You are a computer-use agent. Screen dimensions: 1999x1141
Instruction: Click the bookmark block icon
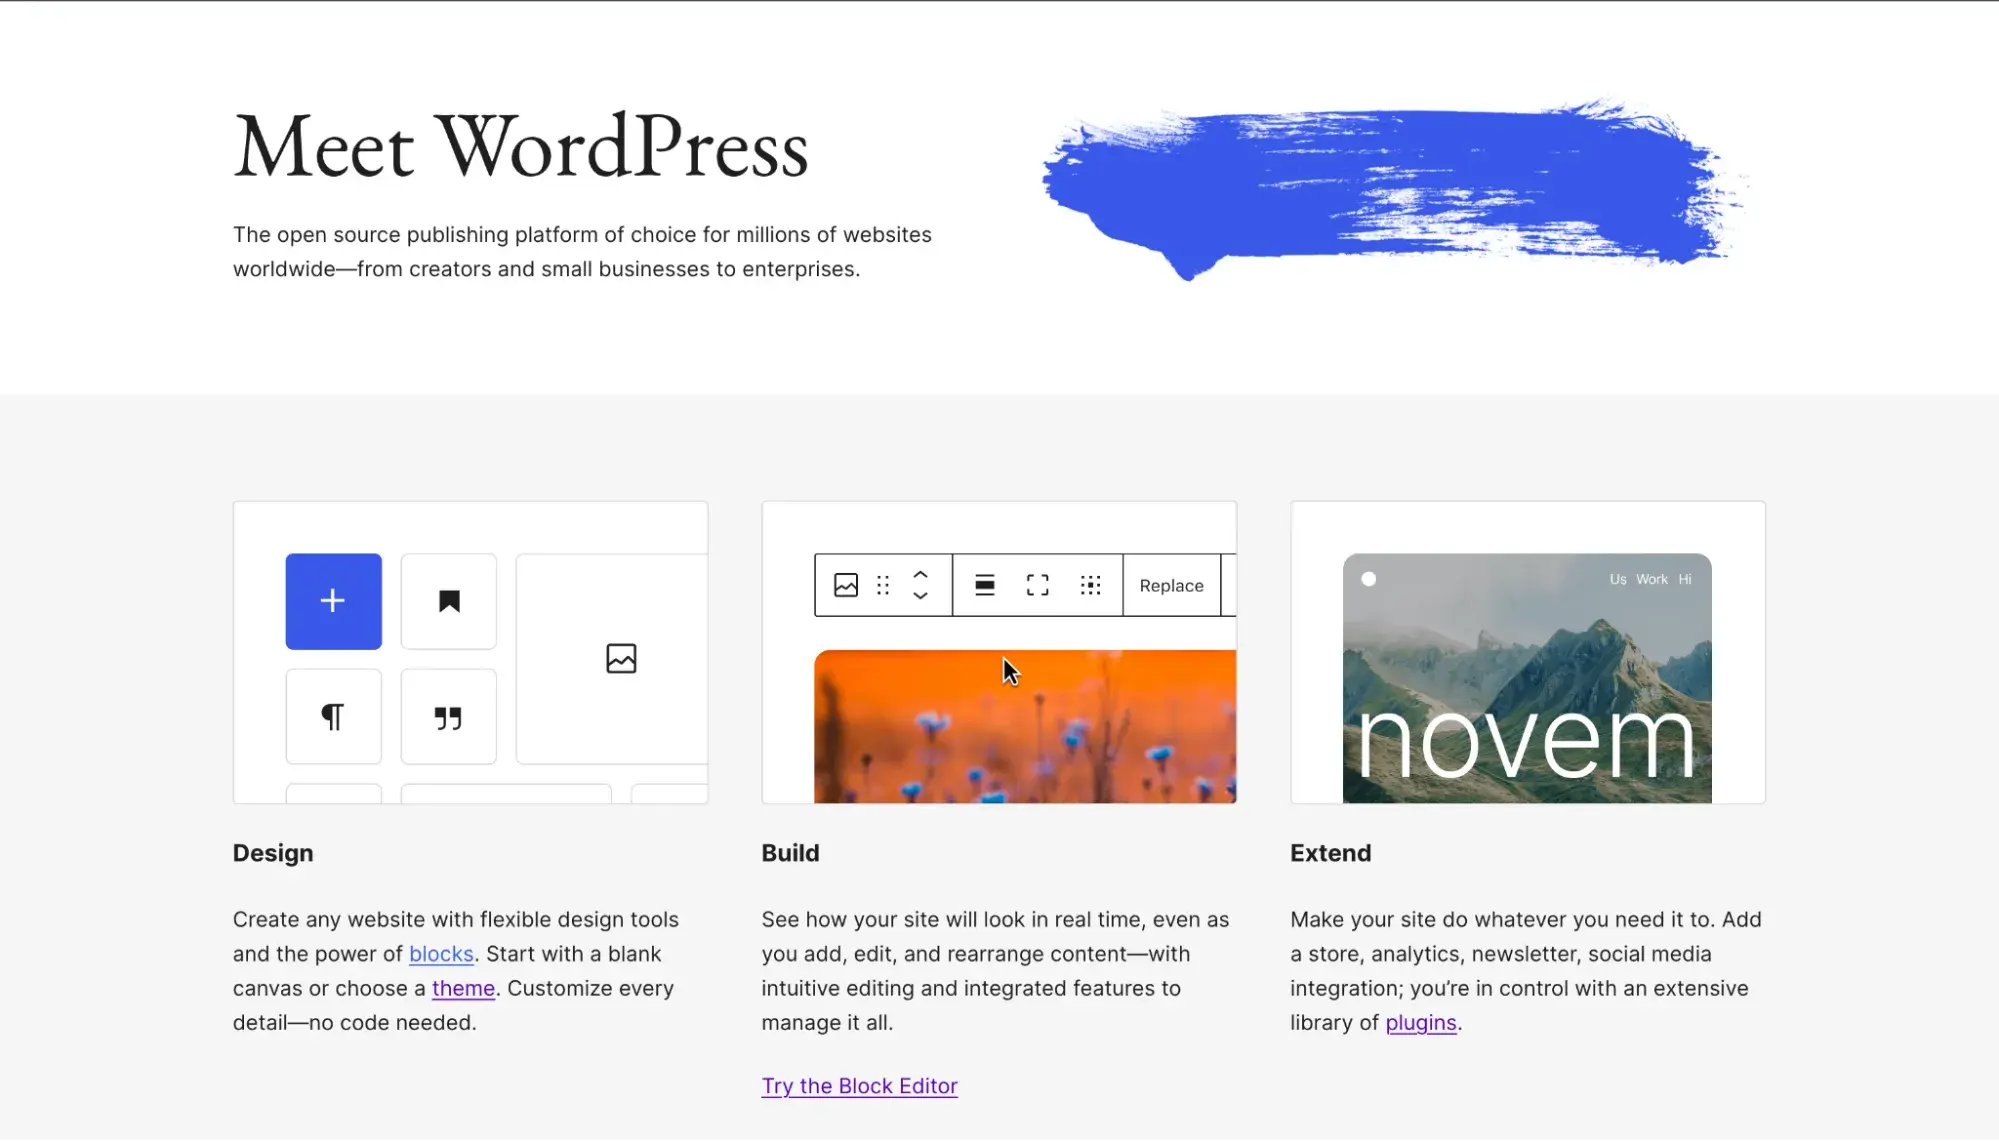point(449,600)
